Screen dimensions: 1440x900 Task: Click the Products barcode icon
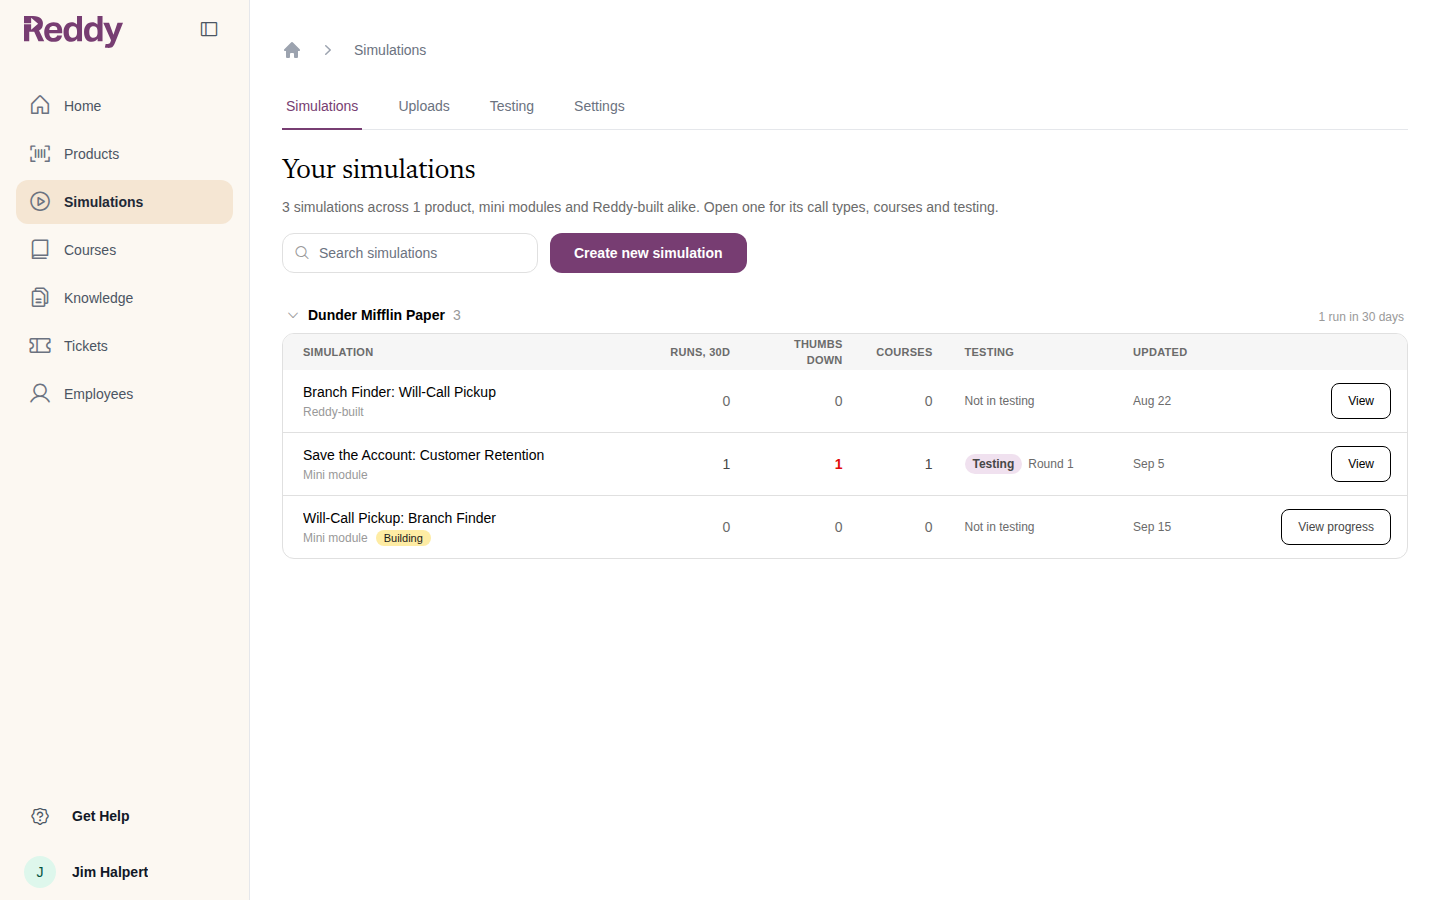coord(40,153)
